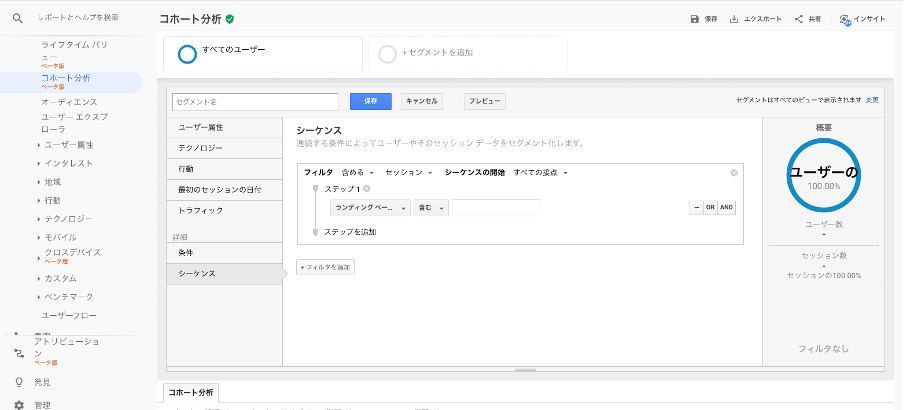Open the Insights (インサイト) icon
This screenshot has width=904, height=410.
[x=845, y=19]
